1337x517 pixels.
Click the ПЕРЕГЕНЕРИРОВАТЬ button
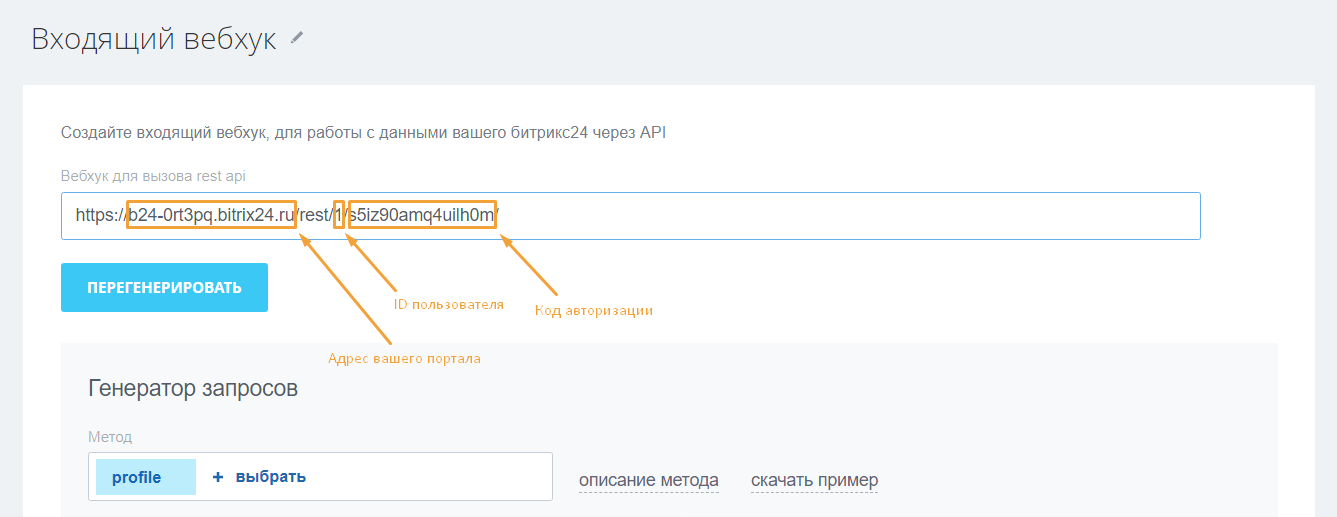(x=164, y=288)
